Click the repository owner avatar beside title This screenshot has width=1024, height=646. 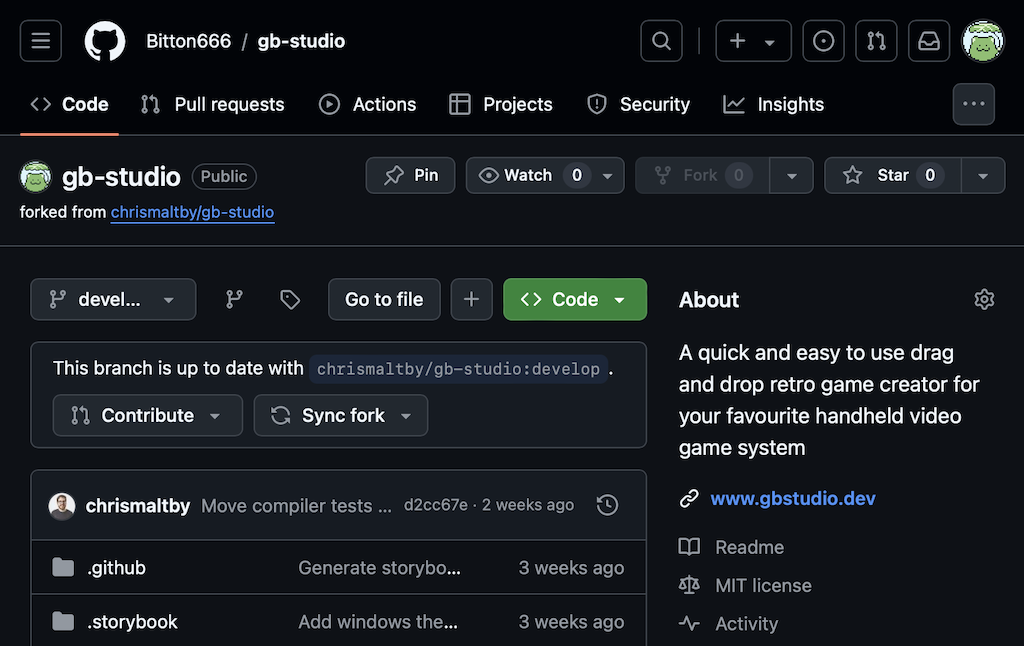point(35,177)
